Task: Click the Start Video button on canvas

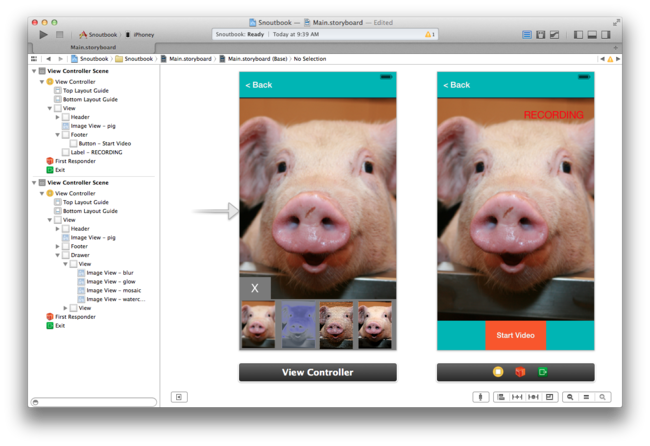Action: (515, 335)
